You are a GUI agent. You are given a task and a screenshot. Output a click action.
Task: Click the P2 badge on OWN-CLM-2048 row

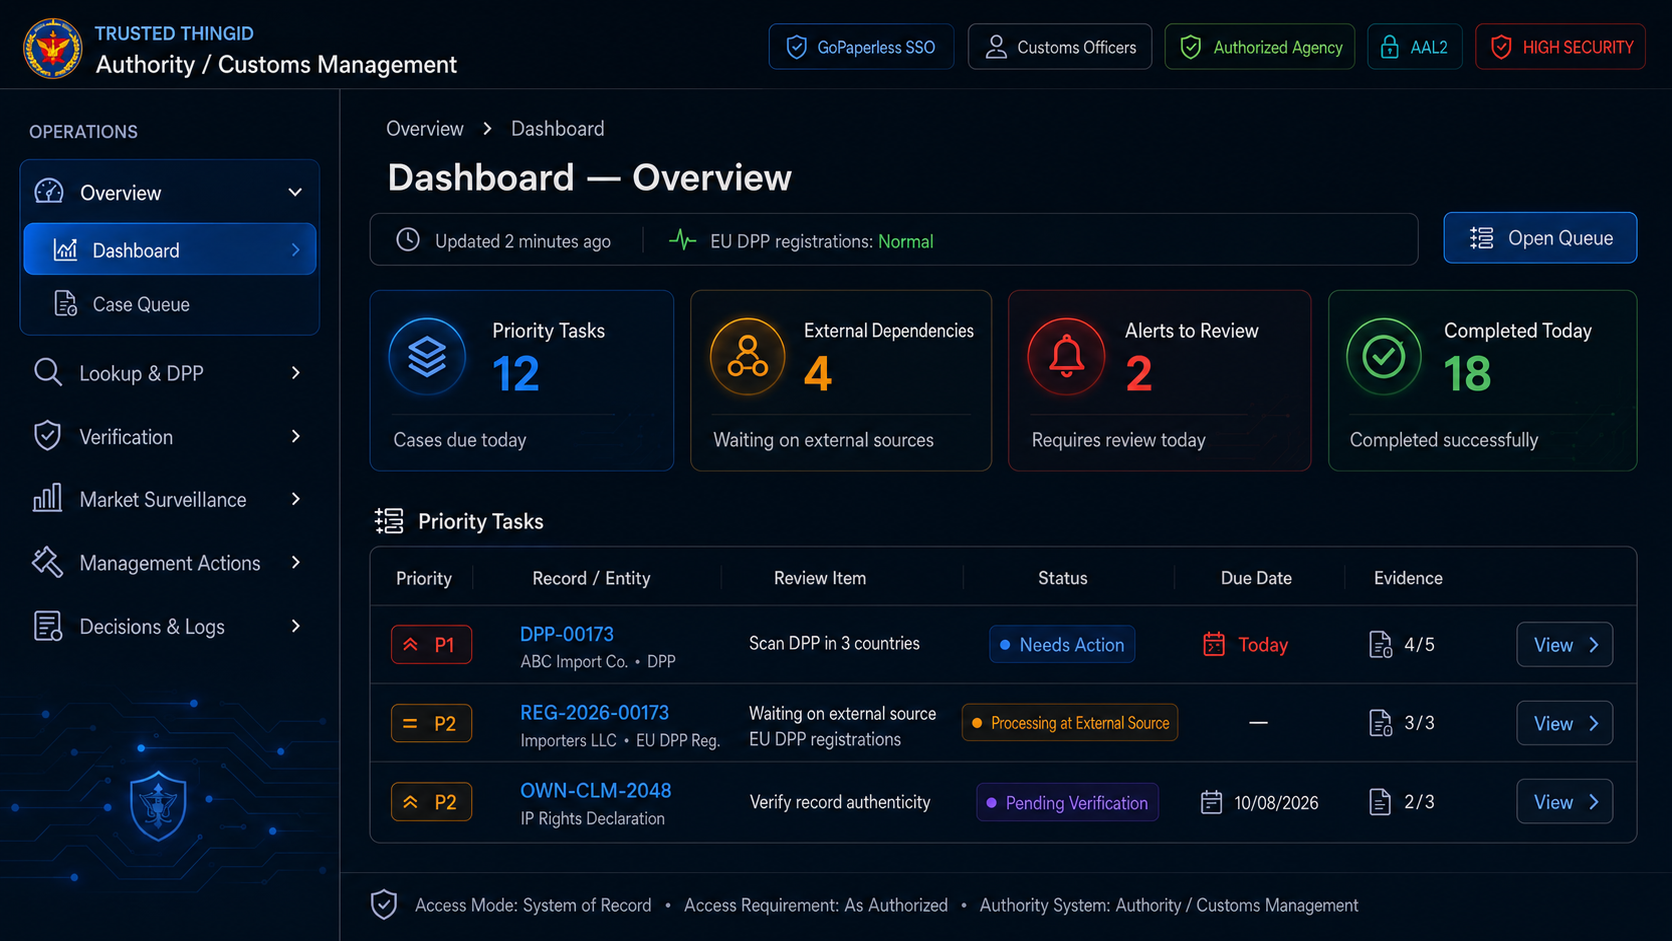tap(431, 801)
